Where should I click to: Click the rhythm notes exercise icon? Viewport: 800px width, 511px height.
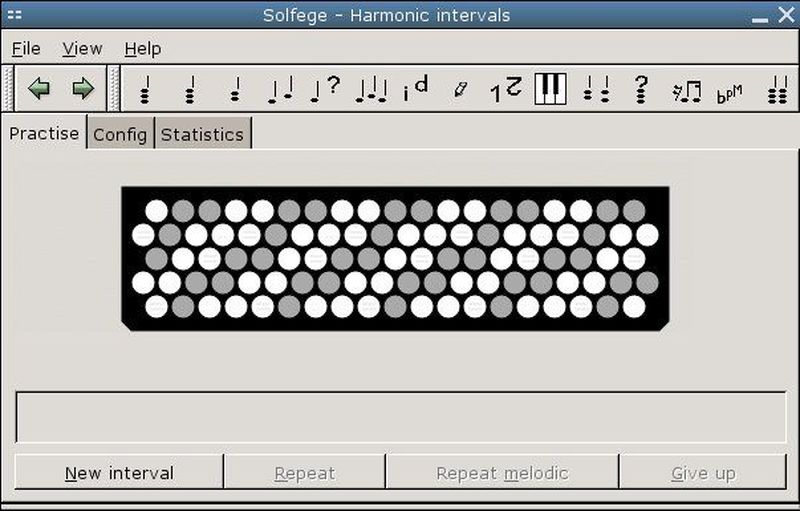pyautogui.click(x=686, y=92)
